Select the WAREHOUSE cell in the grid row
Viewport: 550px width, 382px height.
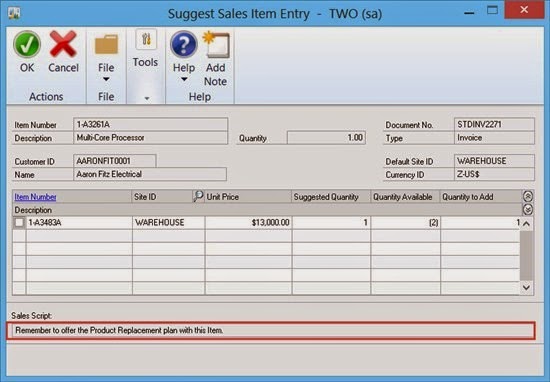168,223
